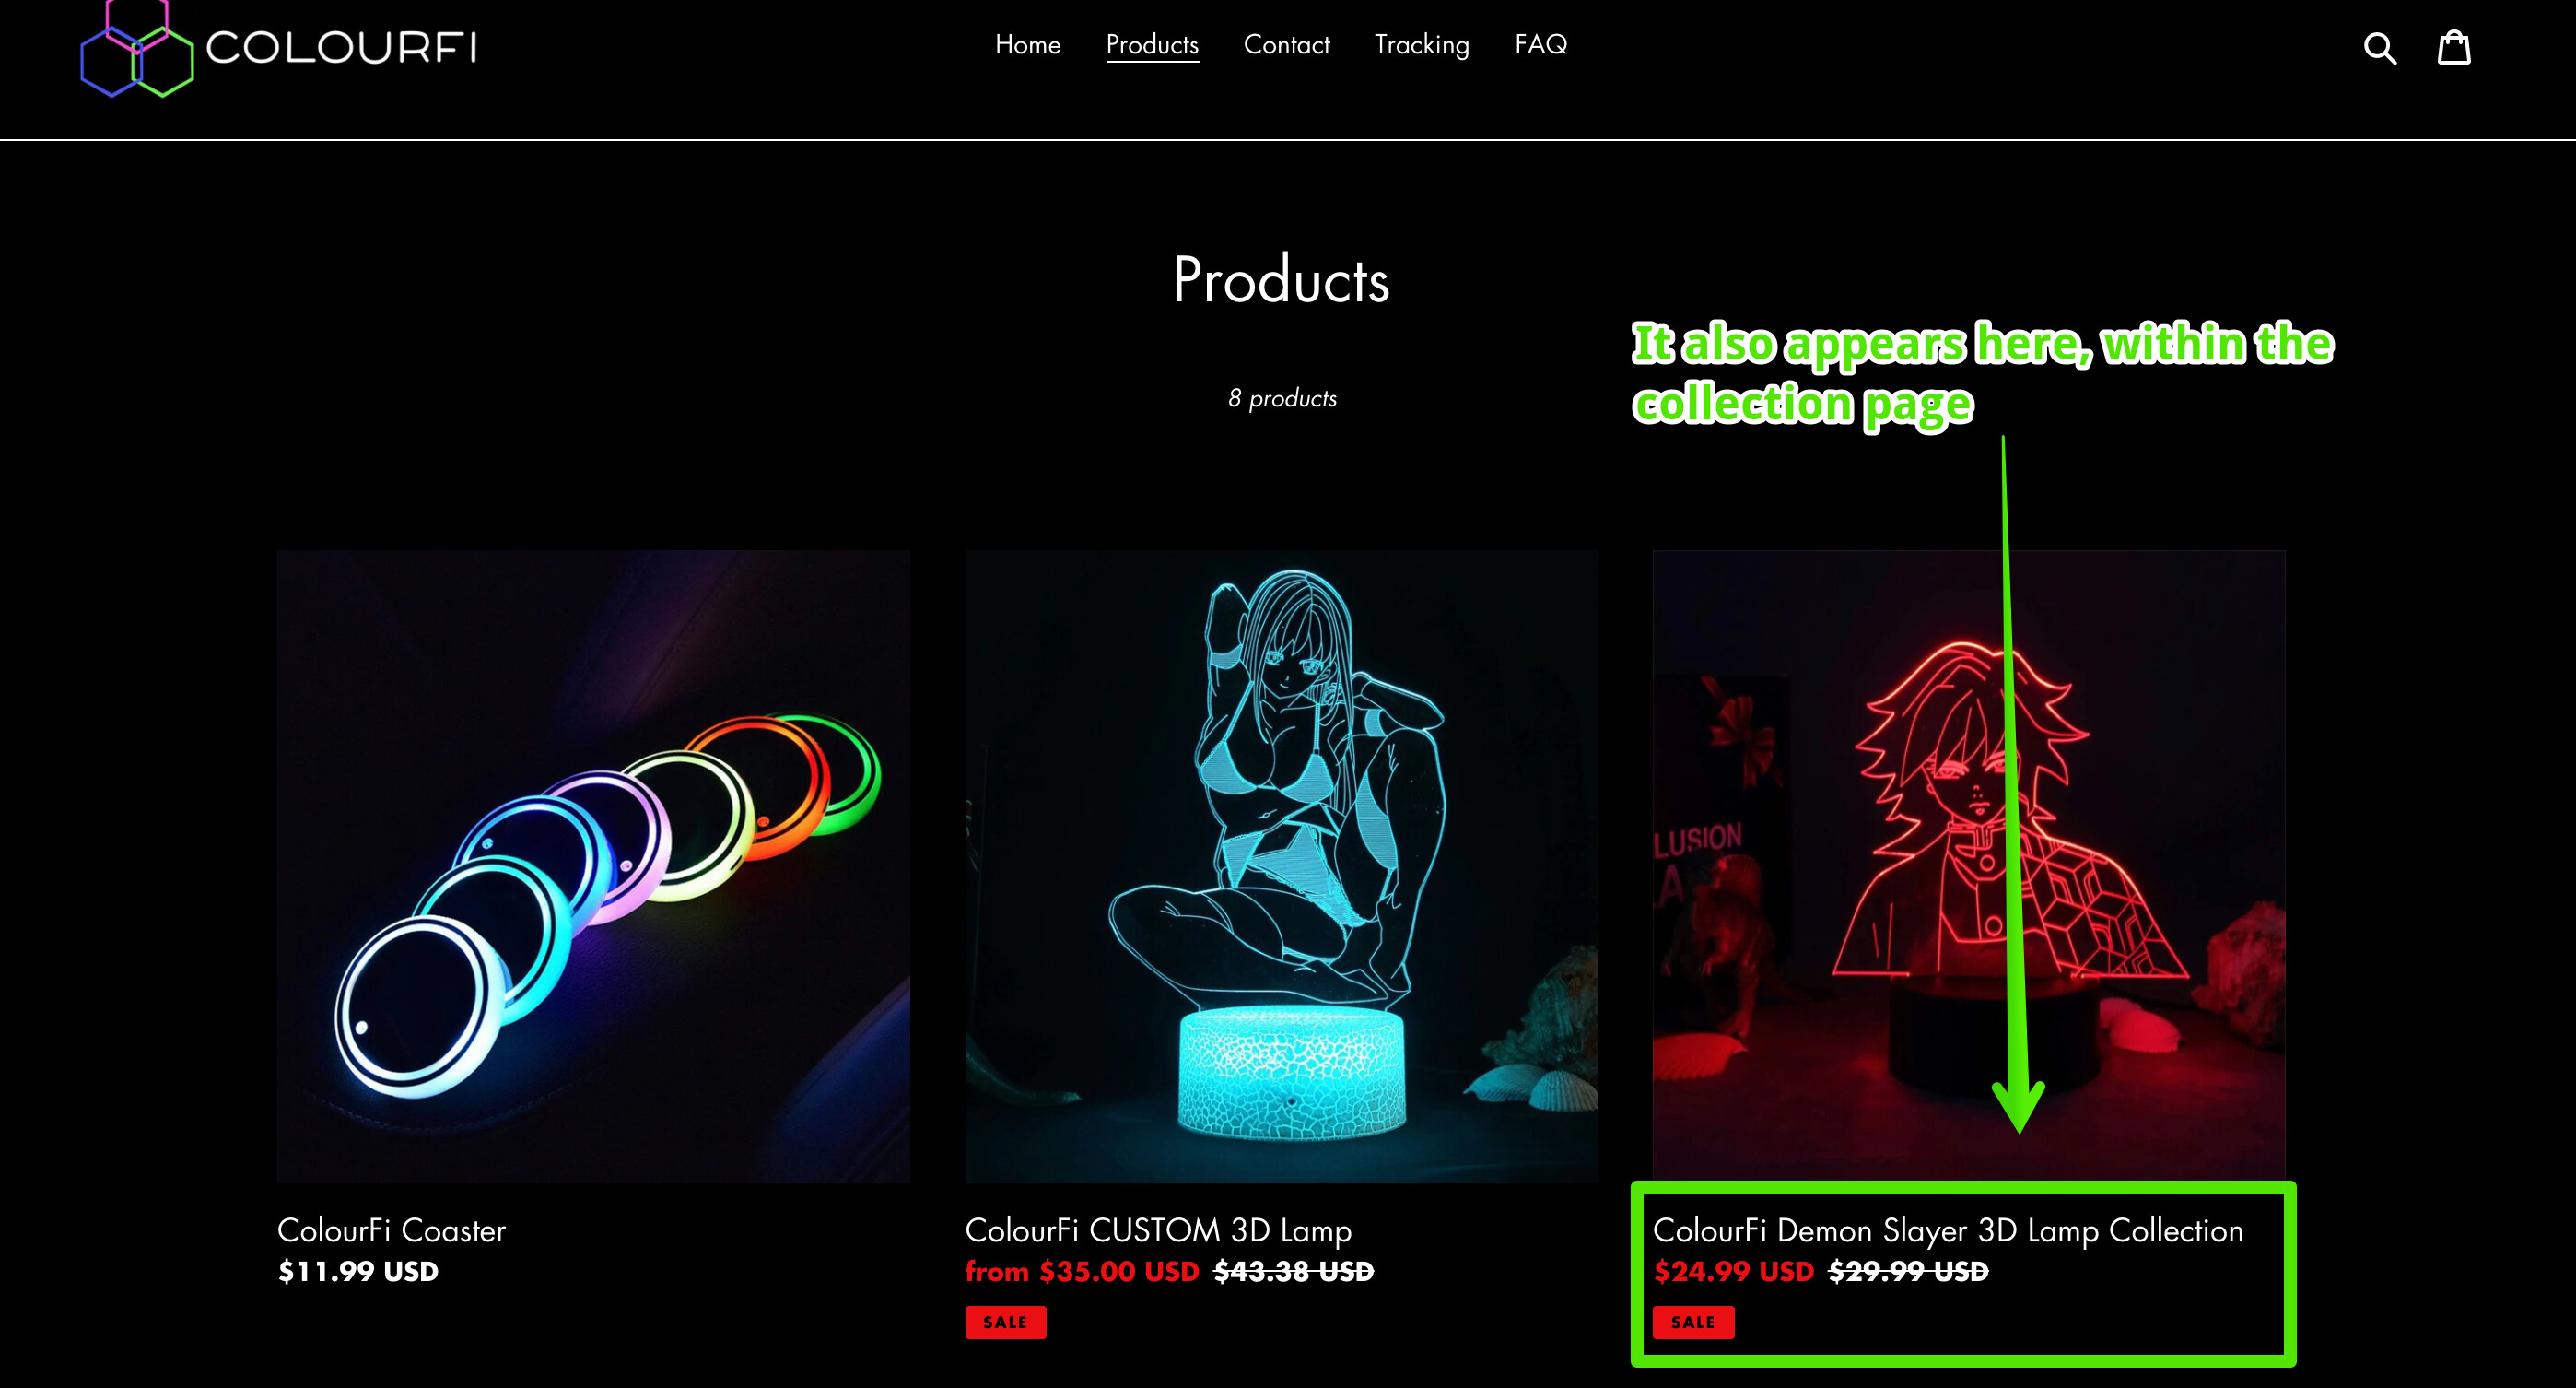Click the COLOURFI brand name text
The height and width of the screenshot is (1388, 2576).
341,48
